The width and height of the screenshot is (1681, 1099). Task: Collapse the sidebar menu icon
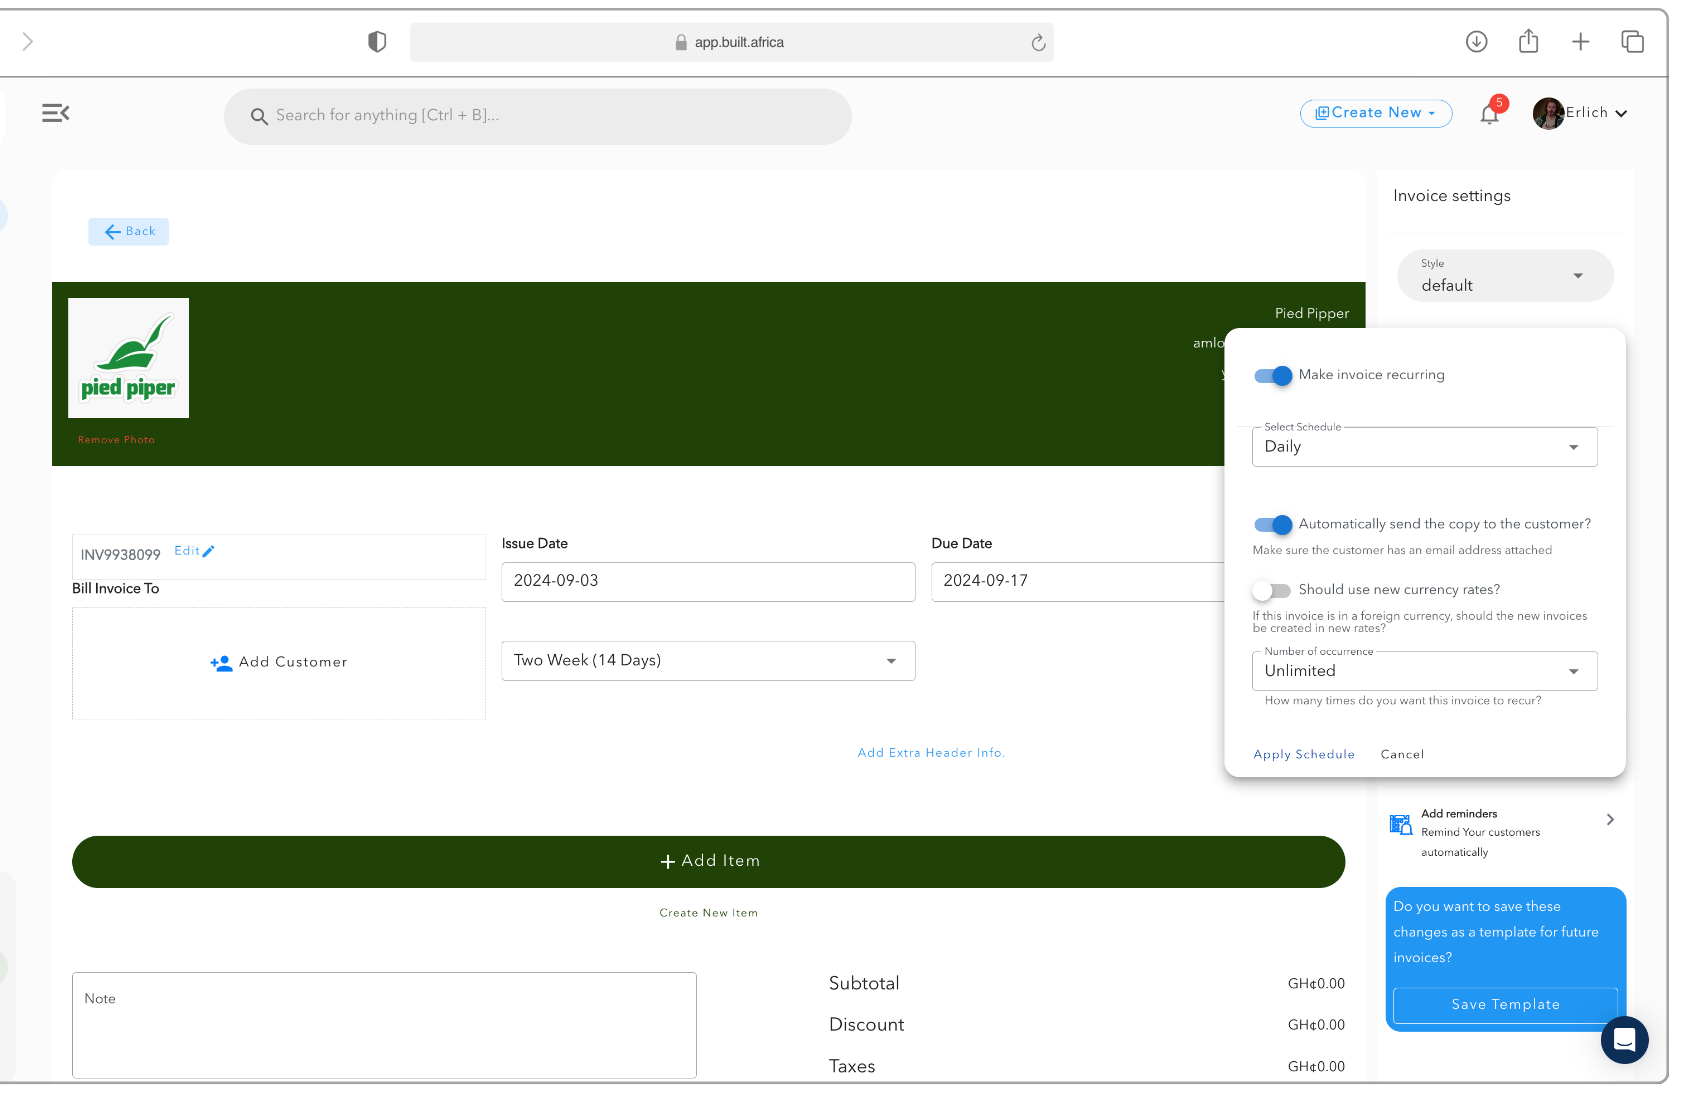tap(56, 113)
